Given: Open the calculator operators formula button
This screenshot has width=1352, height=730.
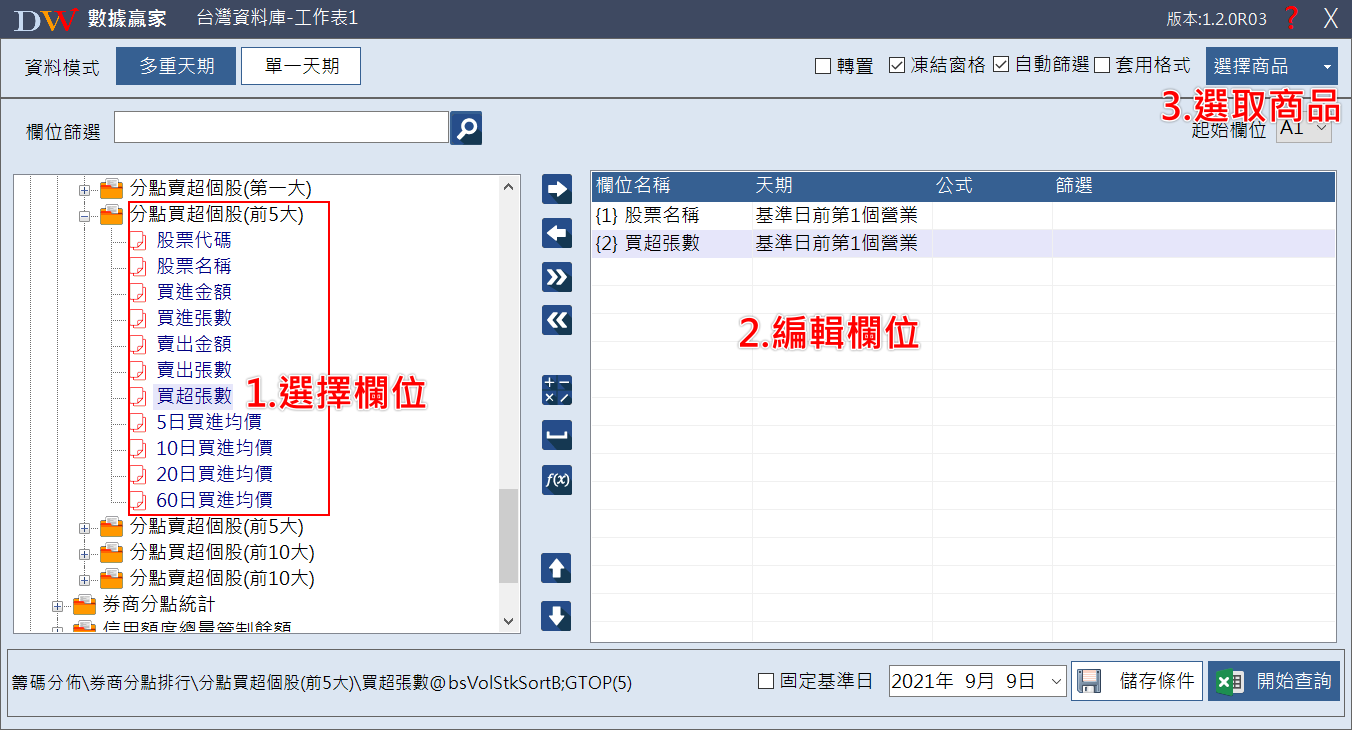Looking at the screenshot, I should [x=556, y=390].
